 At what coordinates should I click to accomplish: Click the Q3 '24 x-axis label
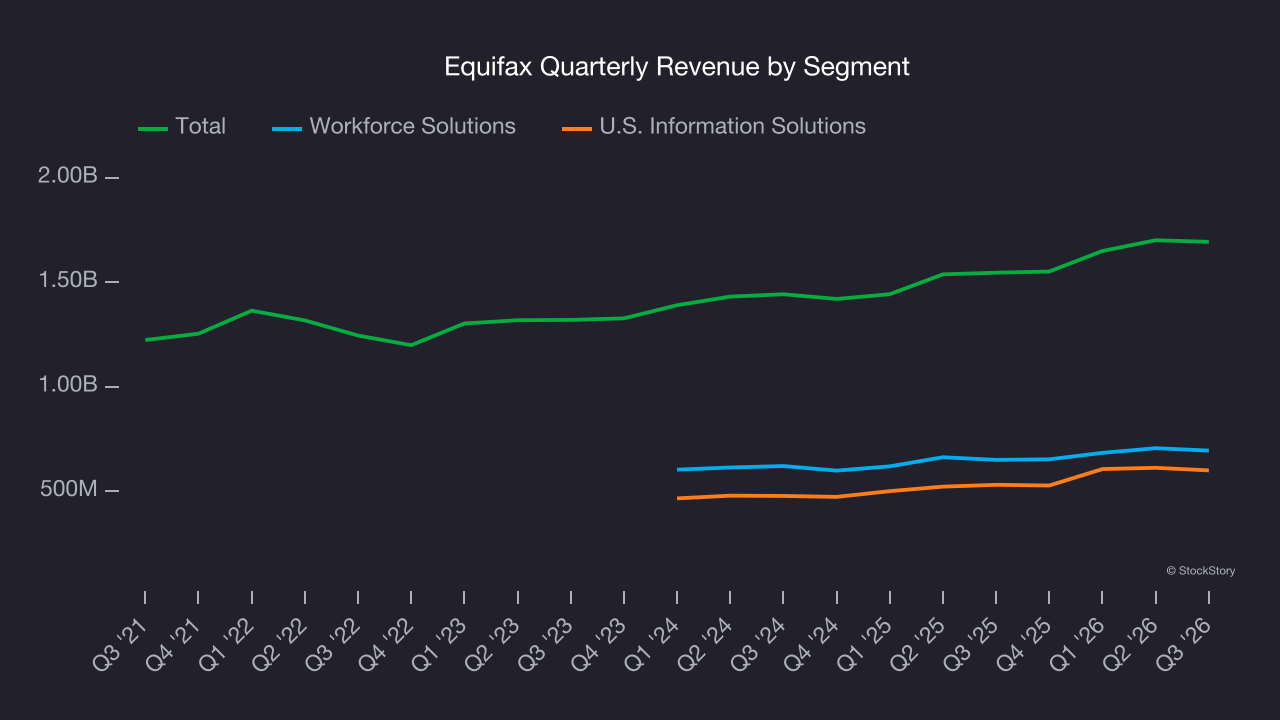(760, 643)
